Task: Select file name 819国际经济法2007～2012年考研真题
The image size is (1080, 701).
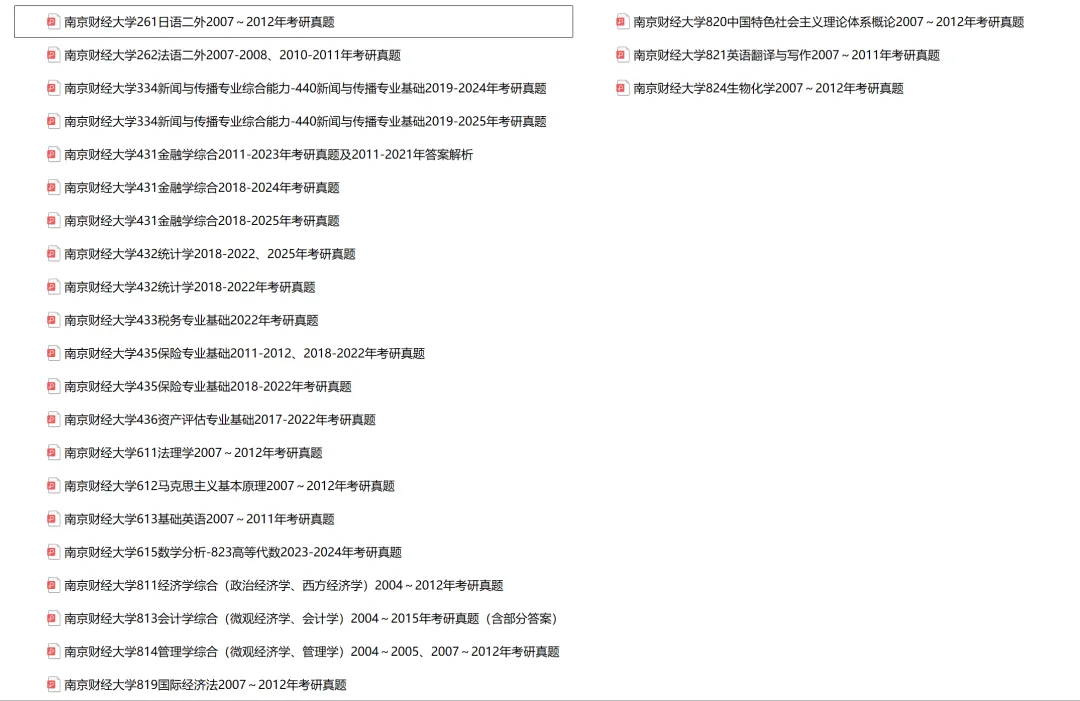Action: (x=205, y=684)
